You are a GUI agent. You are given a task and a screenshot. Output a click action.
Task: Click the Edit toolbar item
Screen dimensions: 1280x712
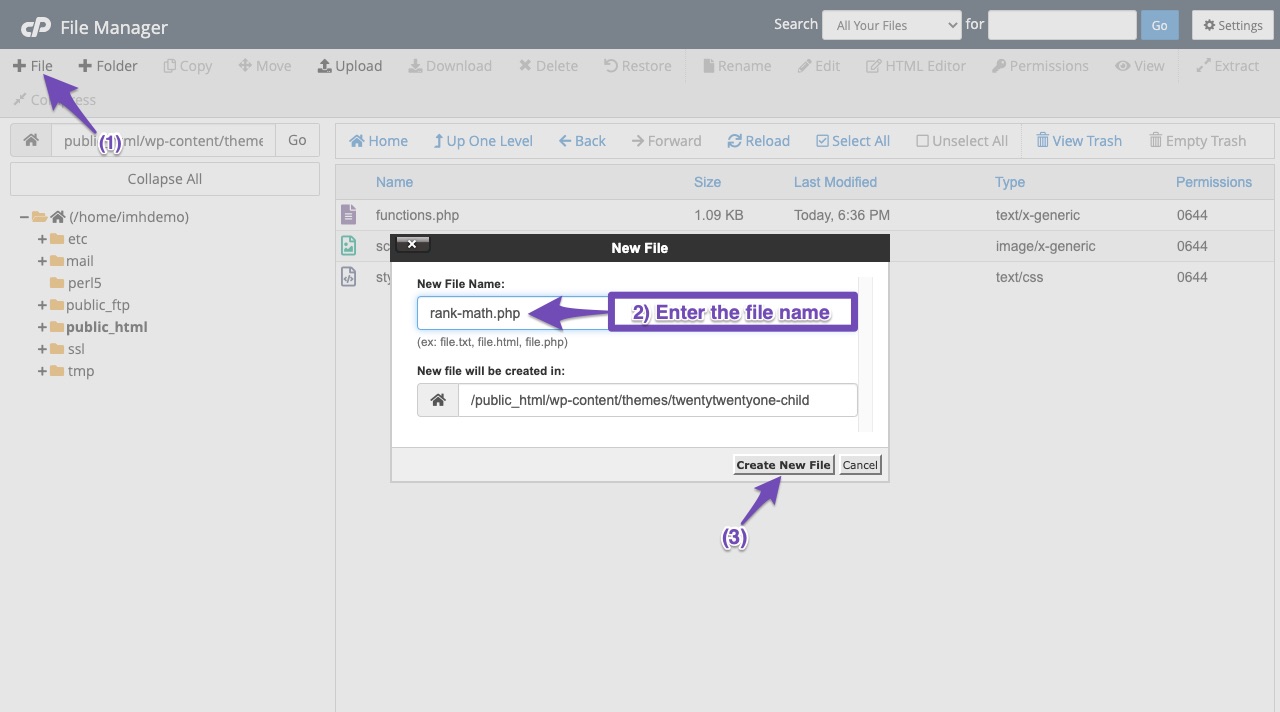(819, 66)
